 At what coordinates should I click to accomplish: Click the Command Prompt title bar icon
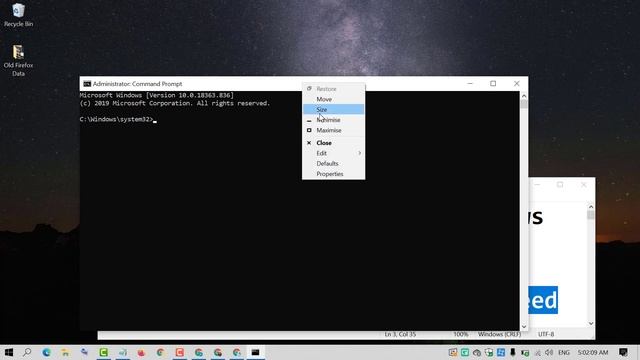coord(87,84)
